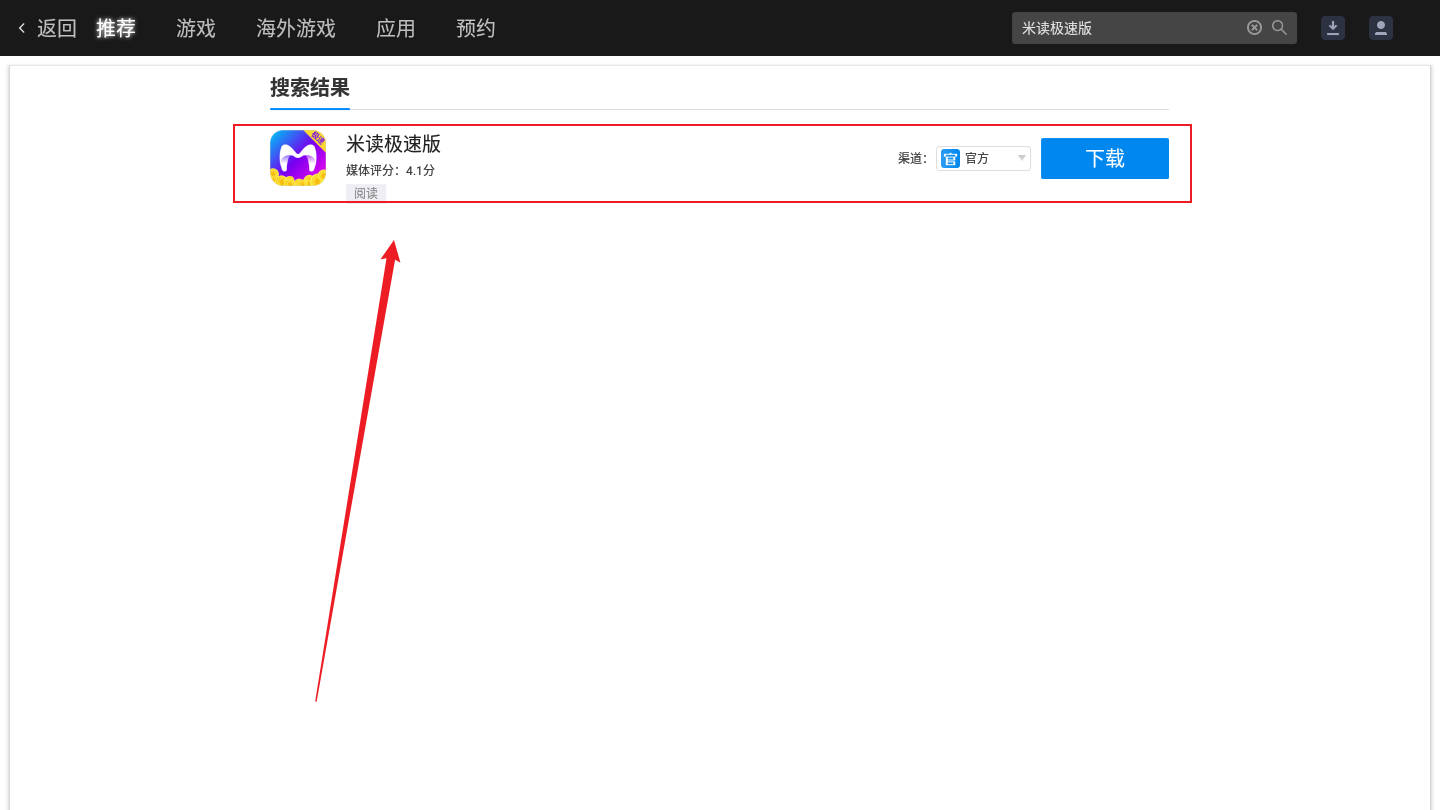Click the 媒体评分：4.1分 rating text
Image resolution: width=1440 pixels, height=810 pixels.
click(390, 170)
